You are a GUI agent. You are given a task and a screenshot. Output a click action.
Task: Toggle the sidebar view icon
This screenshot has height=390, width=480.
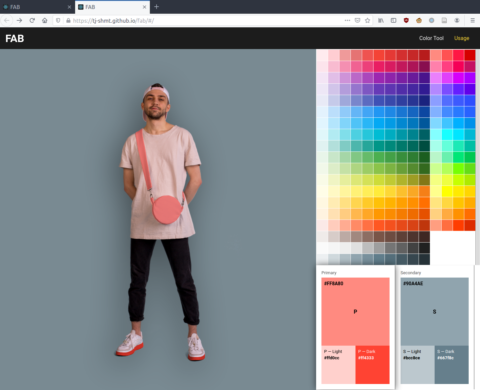coord(393,20)
